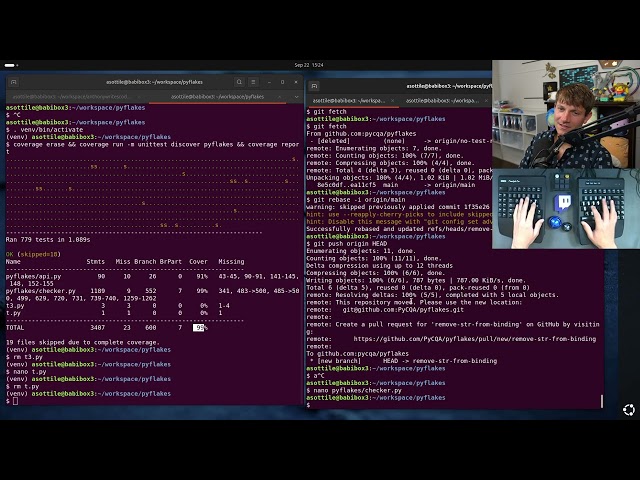Minimize the left terminal window
This screenshot has width=640, height=480.
coord(269,82)
